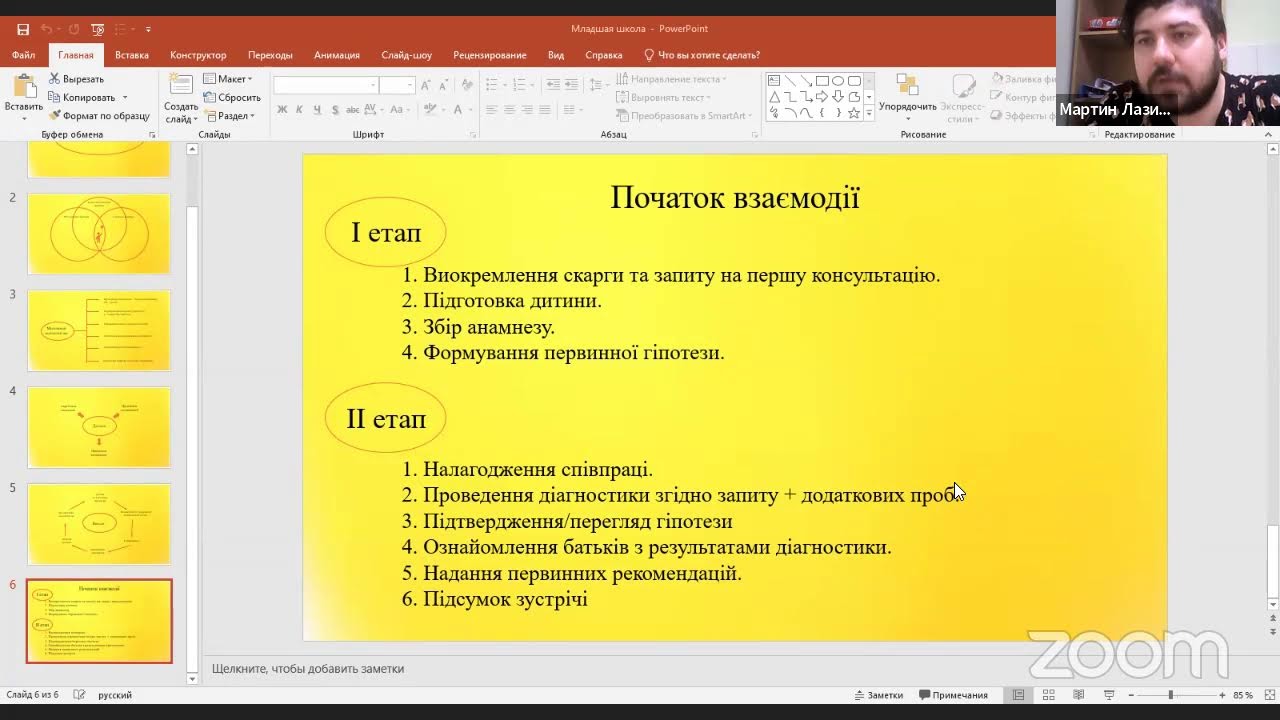Click the Упорядочить arrange button
The height and width of the screenshot is (720, 1280).
(x=907, y=97)
